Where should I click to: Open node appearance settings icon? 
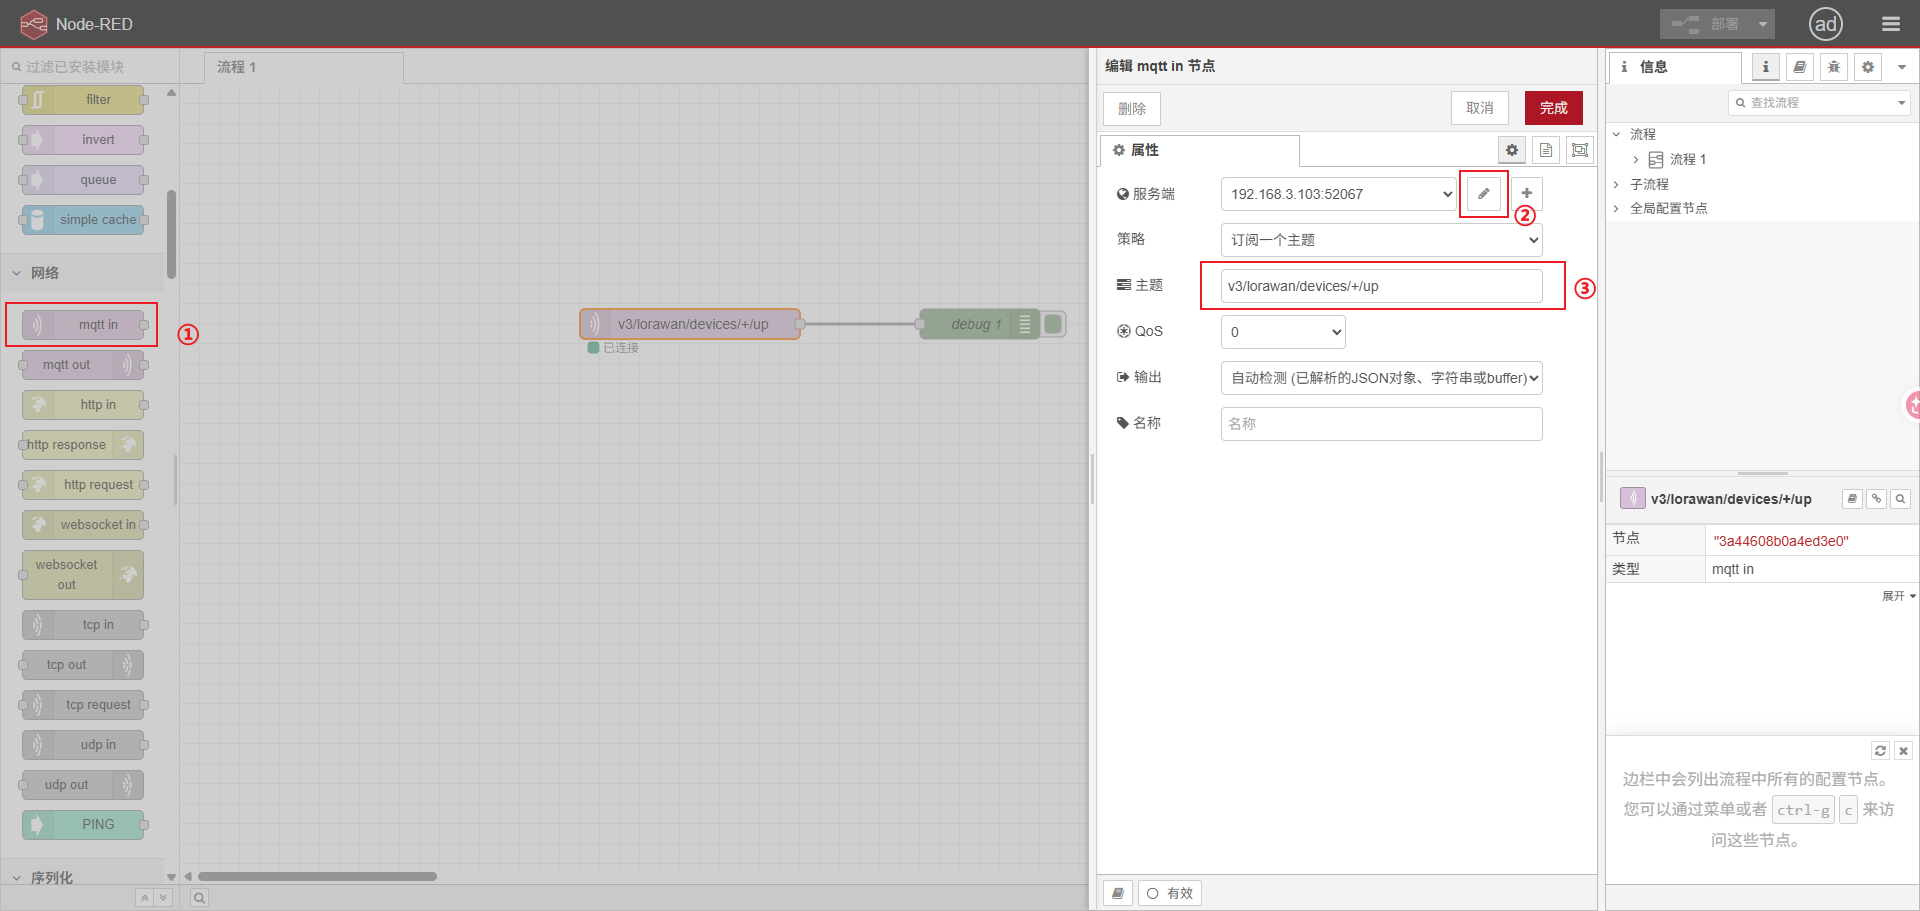pyautogui.click(x=1580, y=150)
